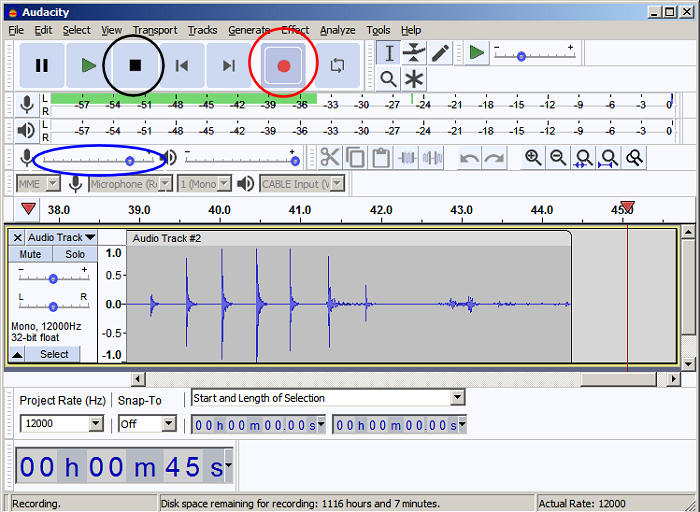The width and height of the screenshot is (700, 512).
Task: Click the Trim audio icon
Action: click(407, 158)
